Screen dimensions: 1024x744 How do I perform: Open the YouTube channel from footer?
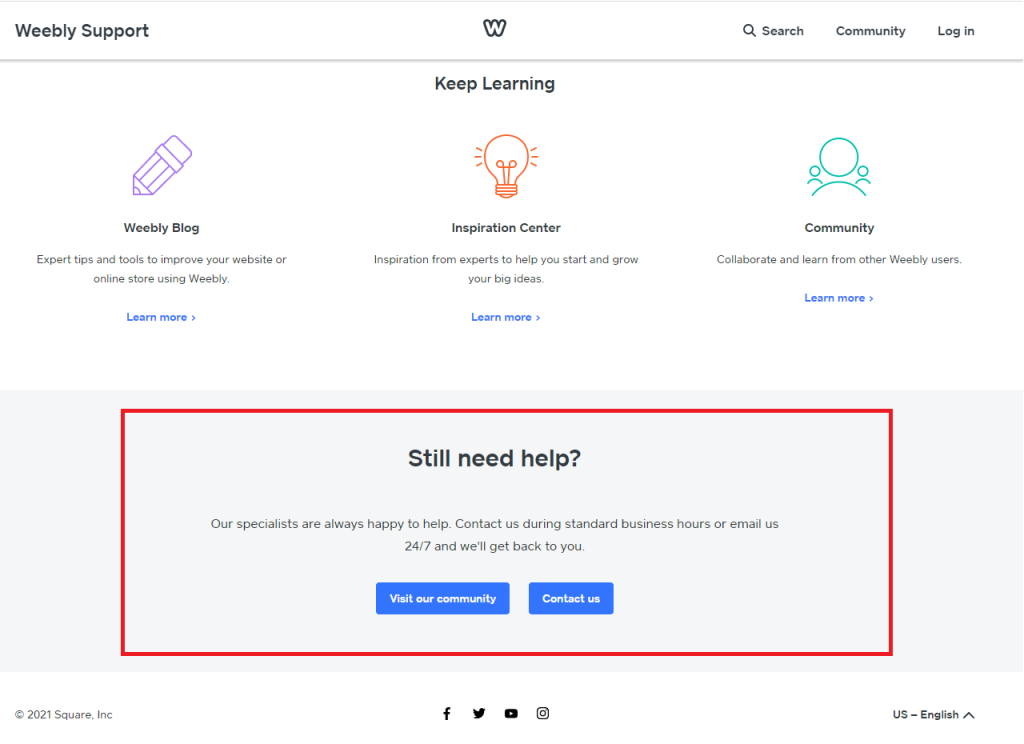tap(511, 713)
